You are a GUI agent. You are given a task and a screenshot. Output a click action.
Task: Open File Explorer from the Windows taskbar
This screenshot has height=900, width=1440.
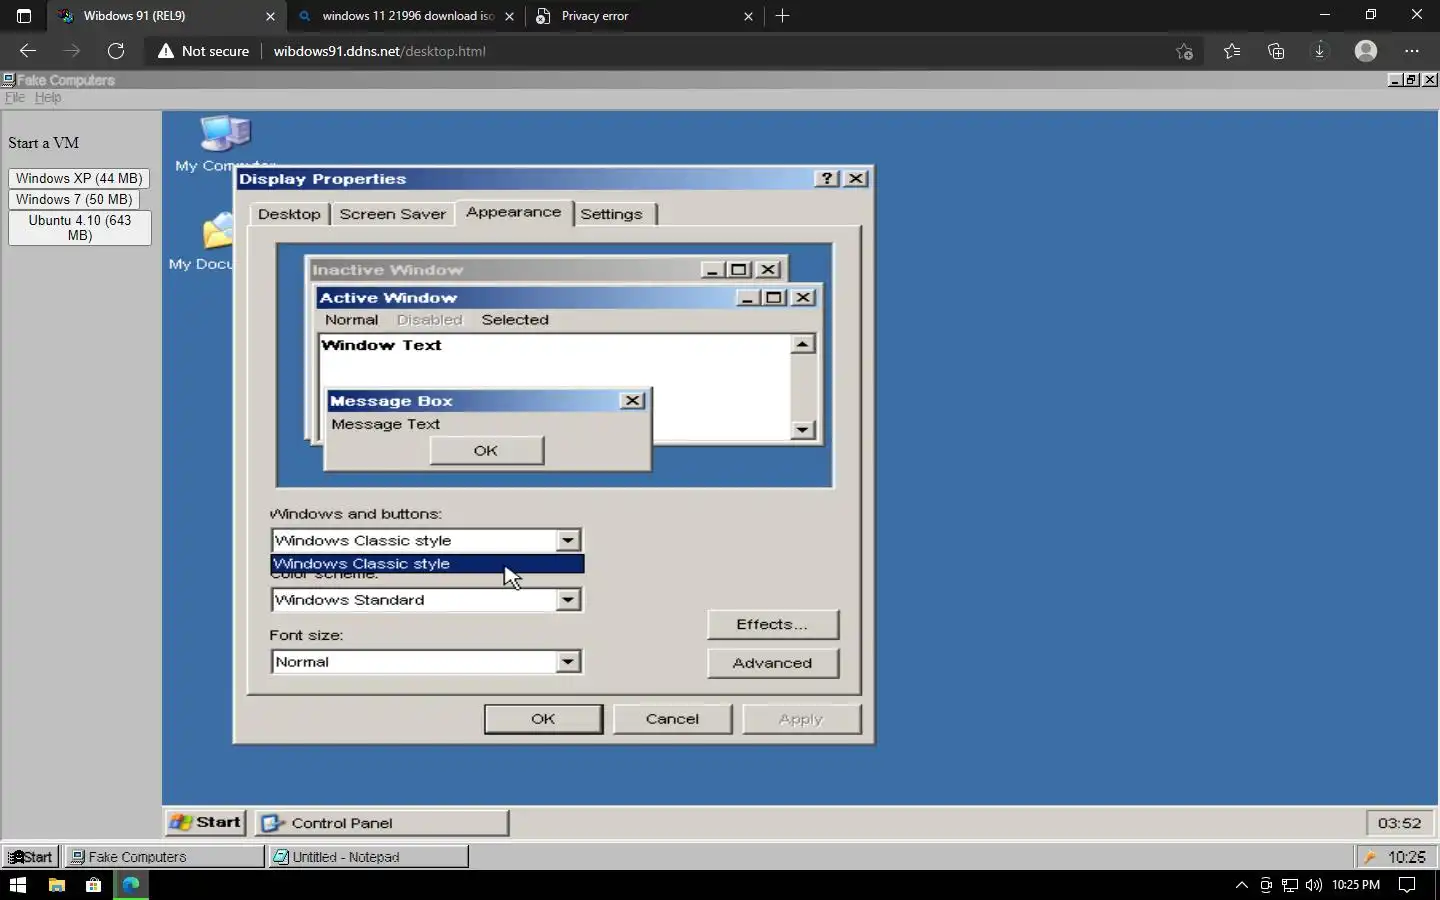coord(57,885)
